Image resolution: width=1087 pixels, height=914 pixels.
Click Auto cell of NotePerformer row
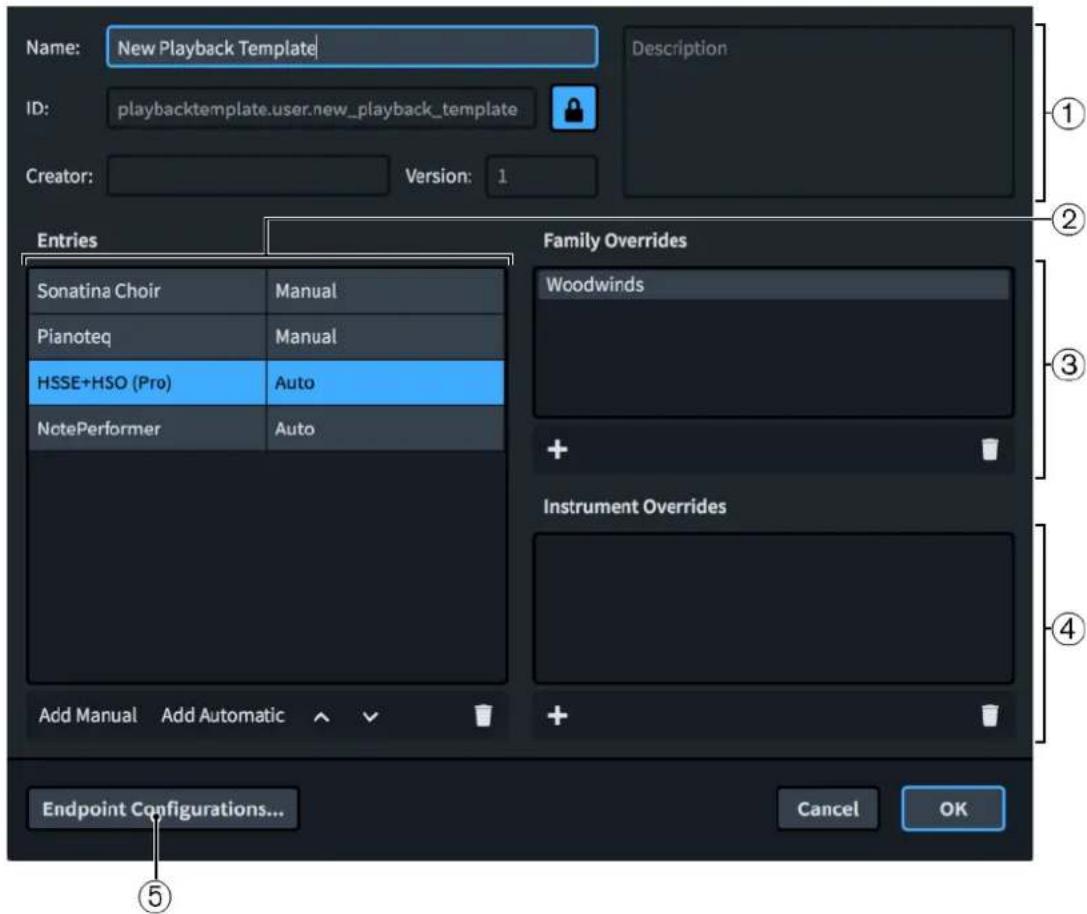point(385,429)
